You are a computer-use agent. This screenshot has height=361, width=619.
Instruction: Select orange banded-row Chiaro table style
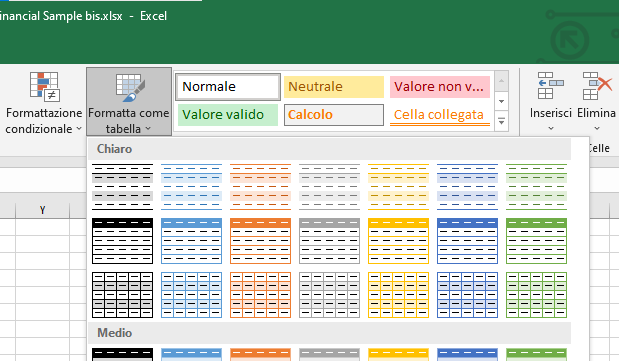pos(261,187)
